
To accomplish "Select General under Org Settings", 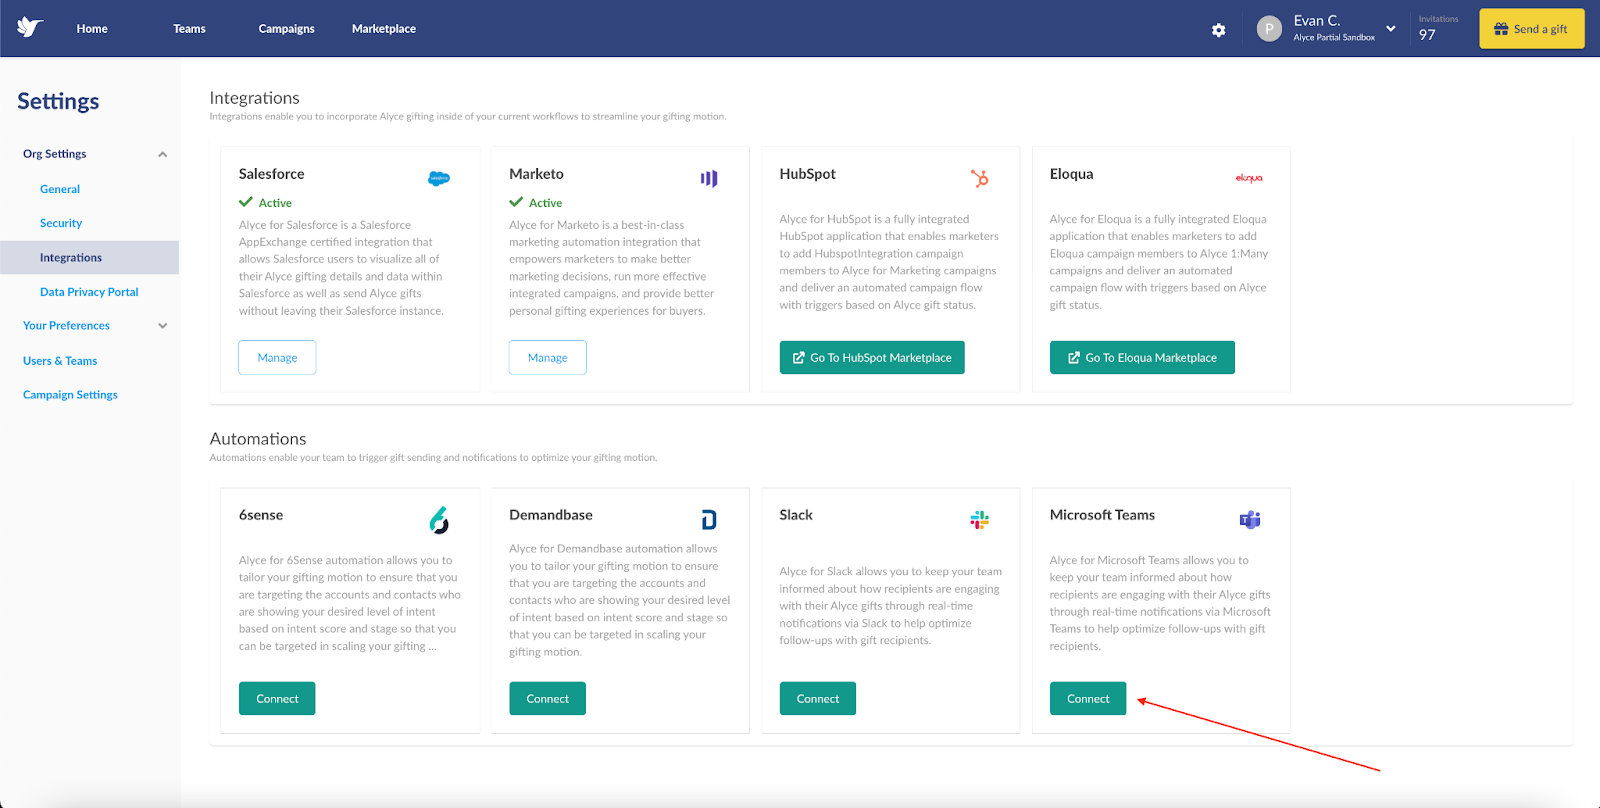I will coord(60,189).
